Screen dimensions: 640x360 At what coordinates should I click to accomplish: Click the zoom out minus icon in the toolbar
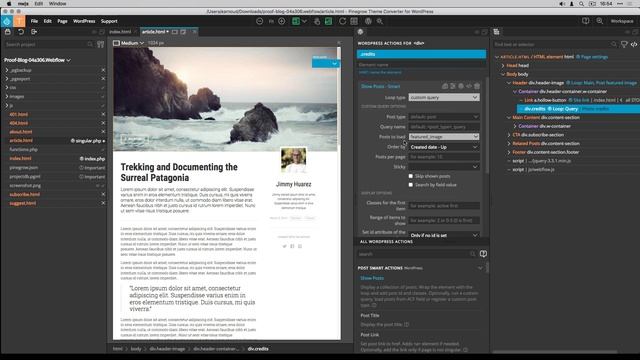[259, 21]
